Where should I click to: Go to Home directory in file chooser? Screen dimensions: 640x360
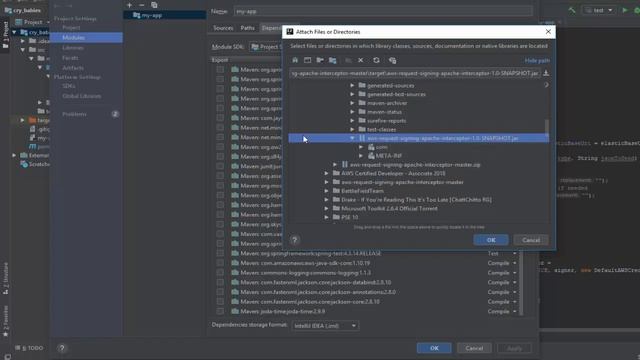(x=295, y=60)
